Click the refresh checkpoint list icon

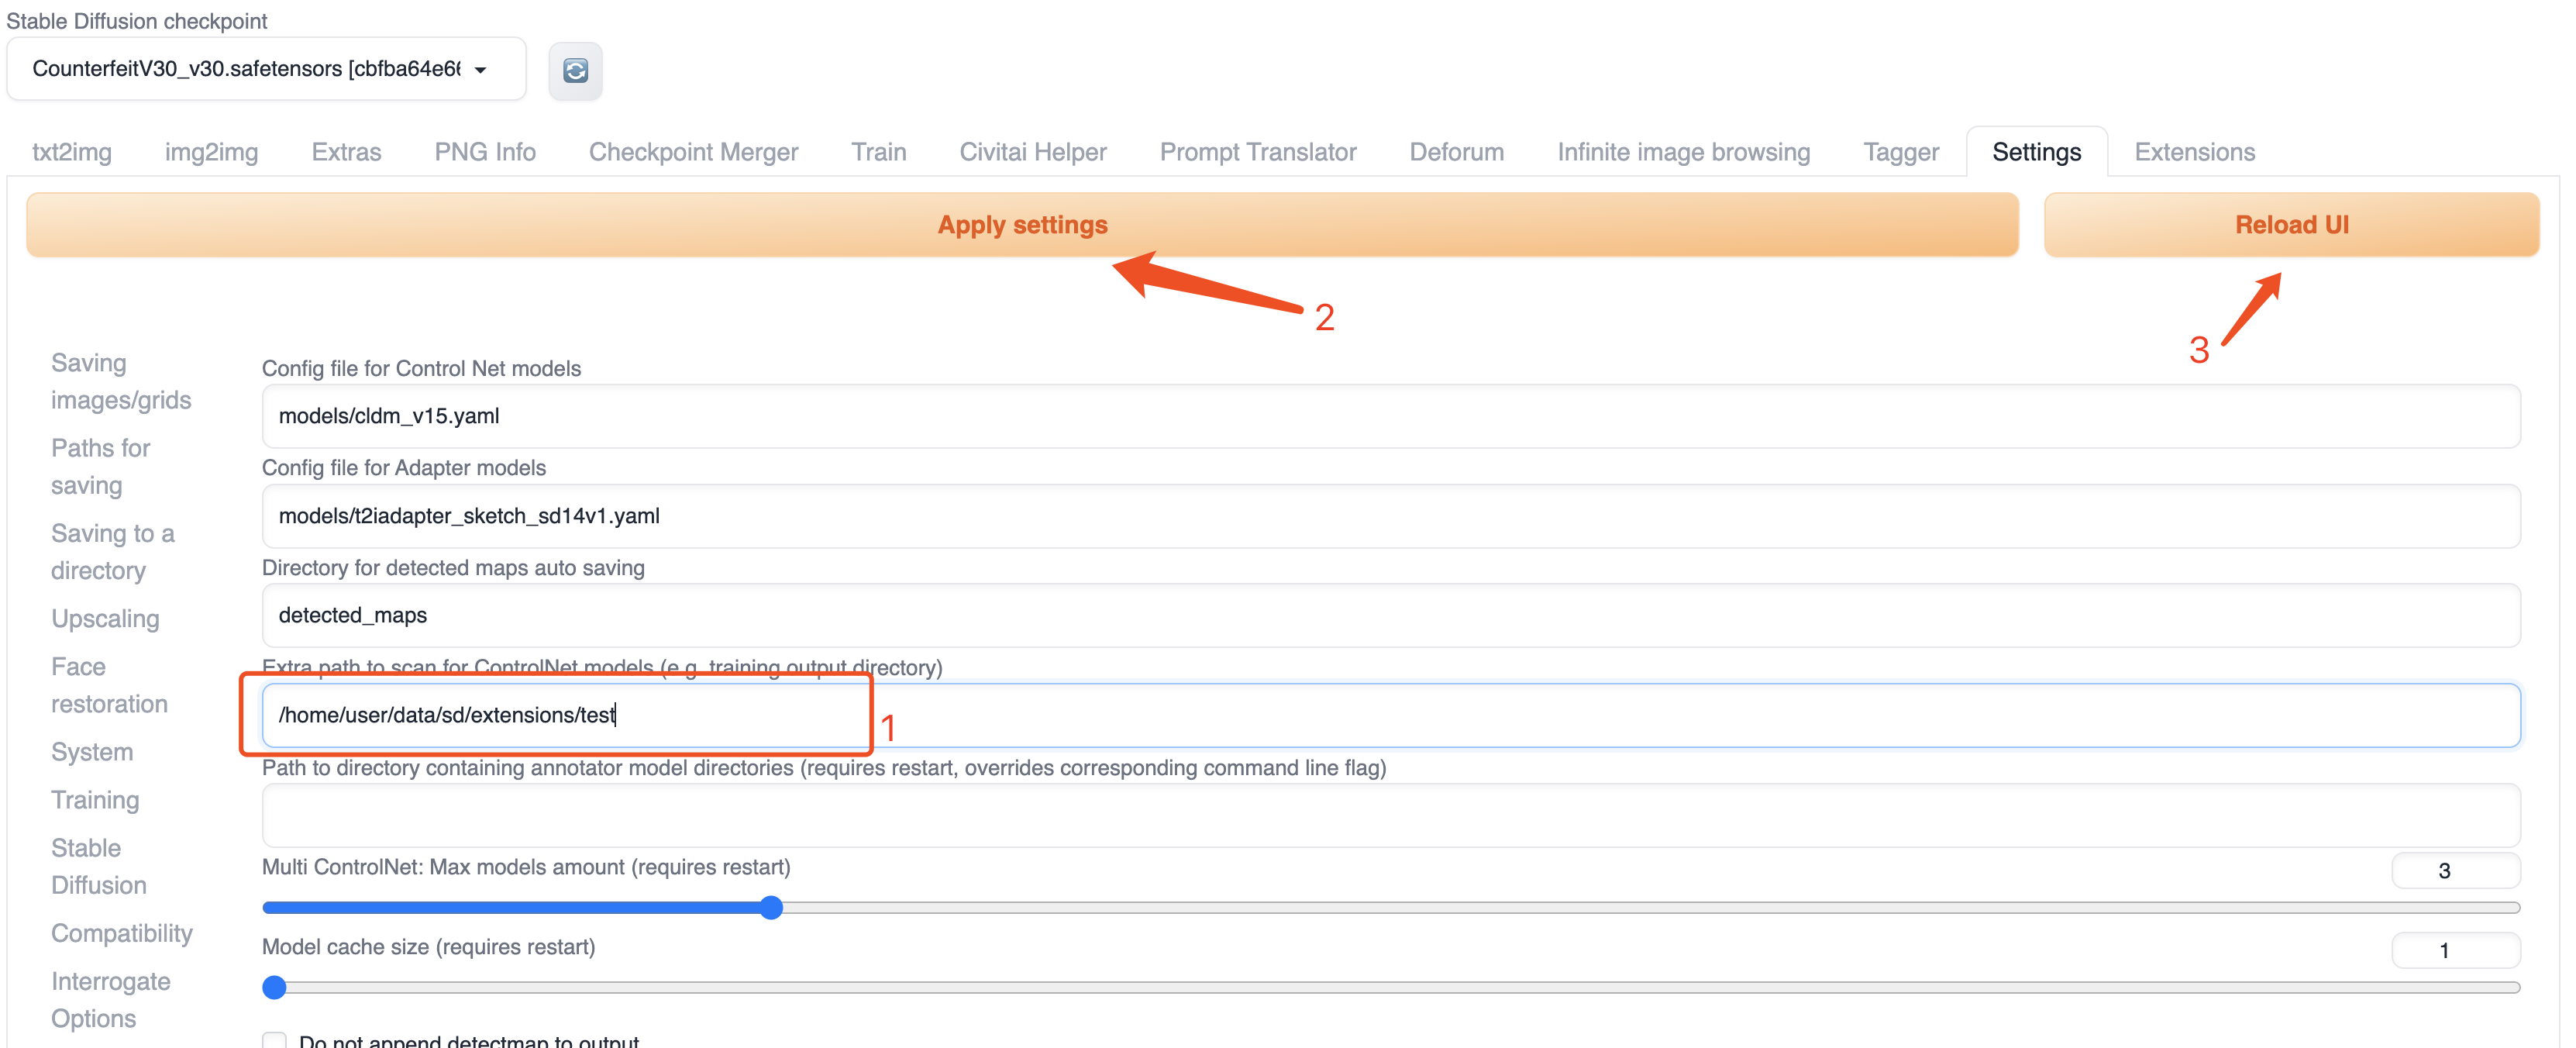click(x=575, y=70)
